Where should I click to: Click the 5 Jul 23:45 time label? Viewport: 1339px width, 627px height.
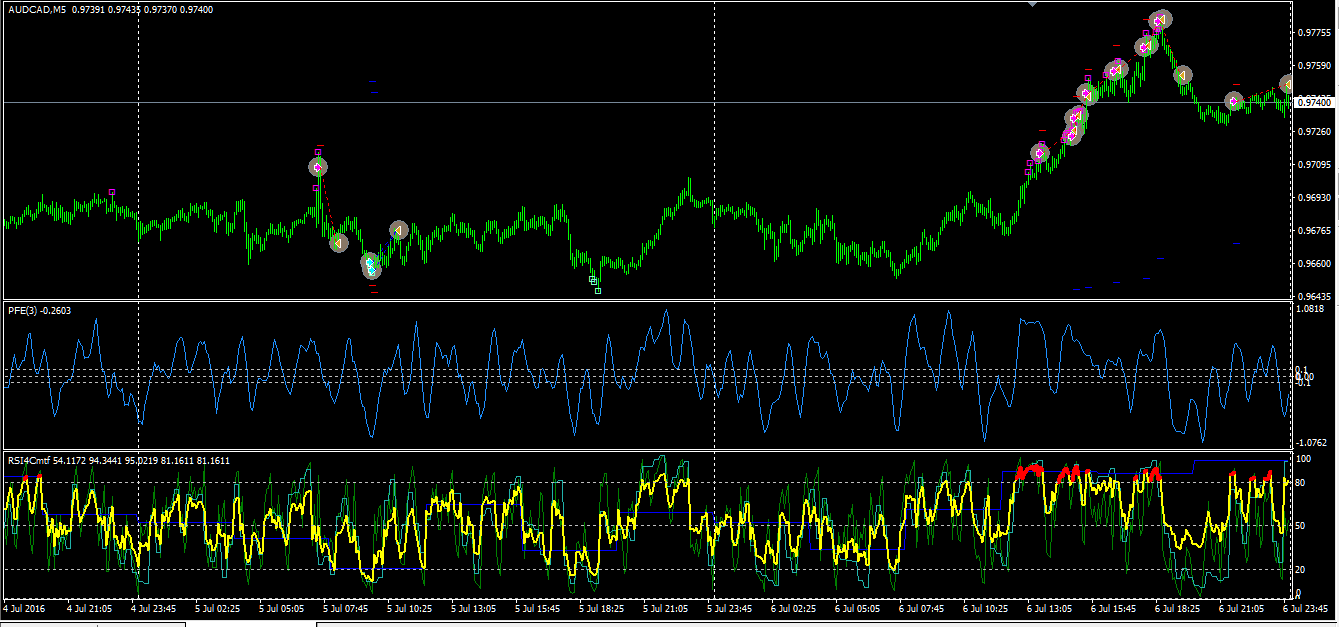(730, 608)
